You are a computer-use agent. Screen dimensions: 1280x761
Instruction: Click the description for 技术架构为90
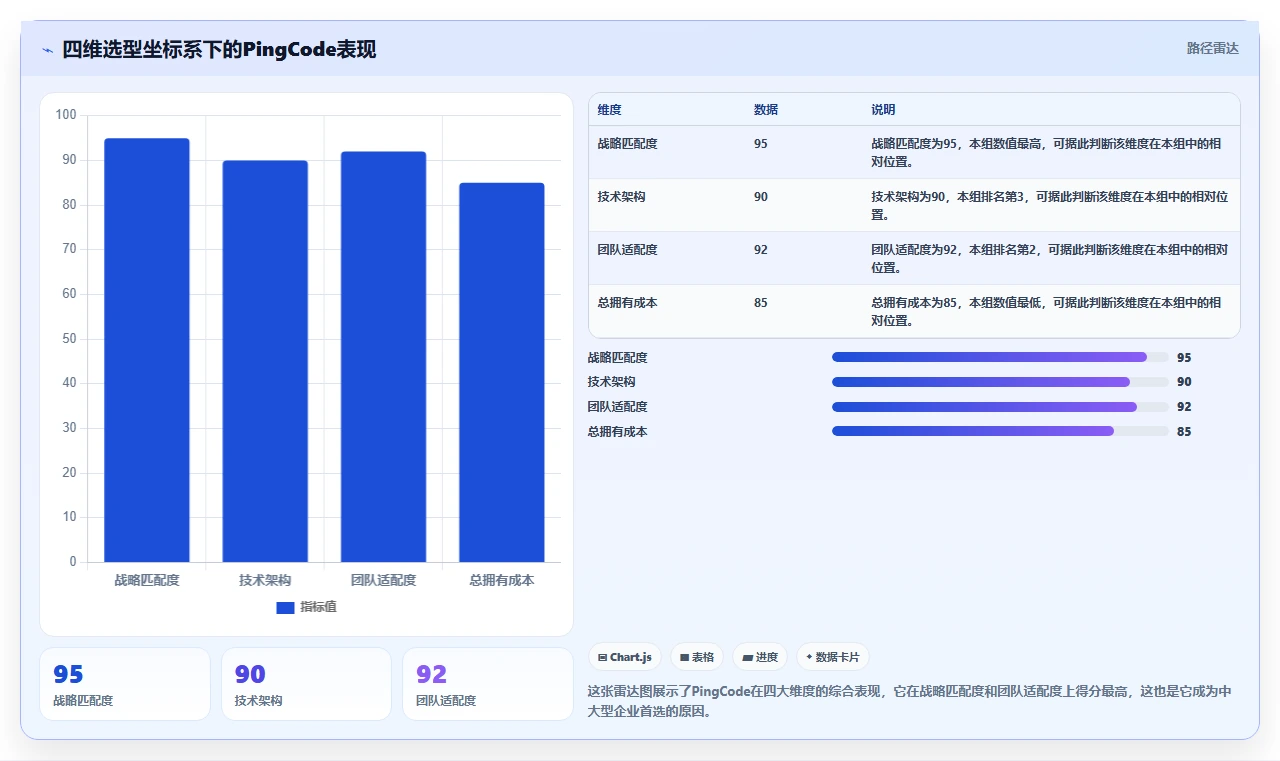point(1049,205)
